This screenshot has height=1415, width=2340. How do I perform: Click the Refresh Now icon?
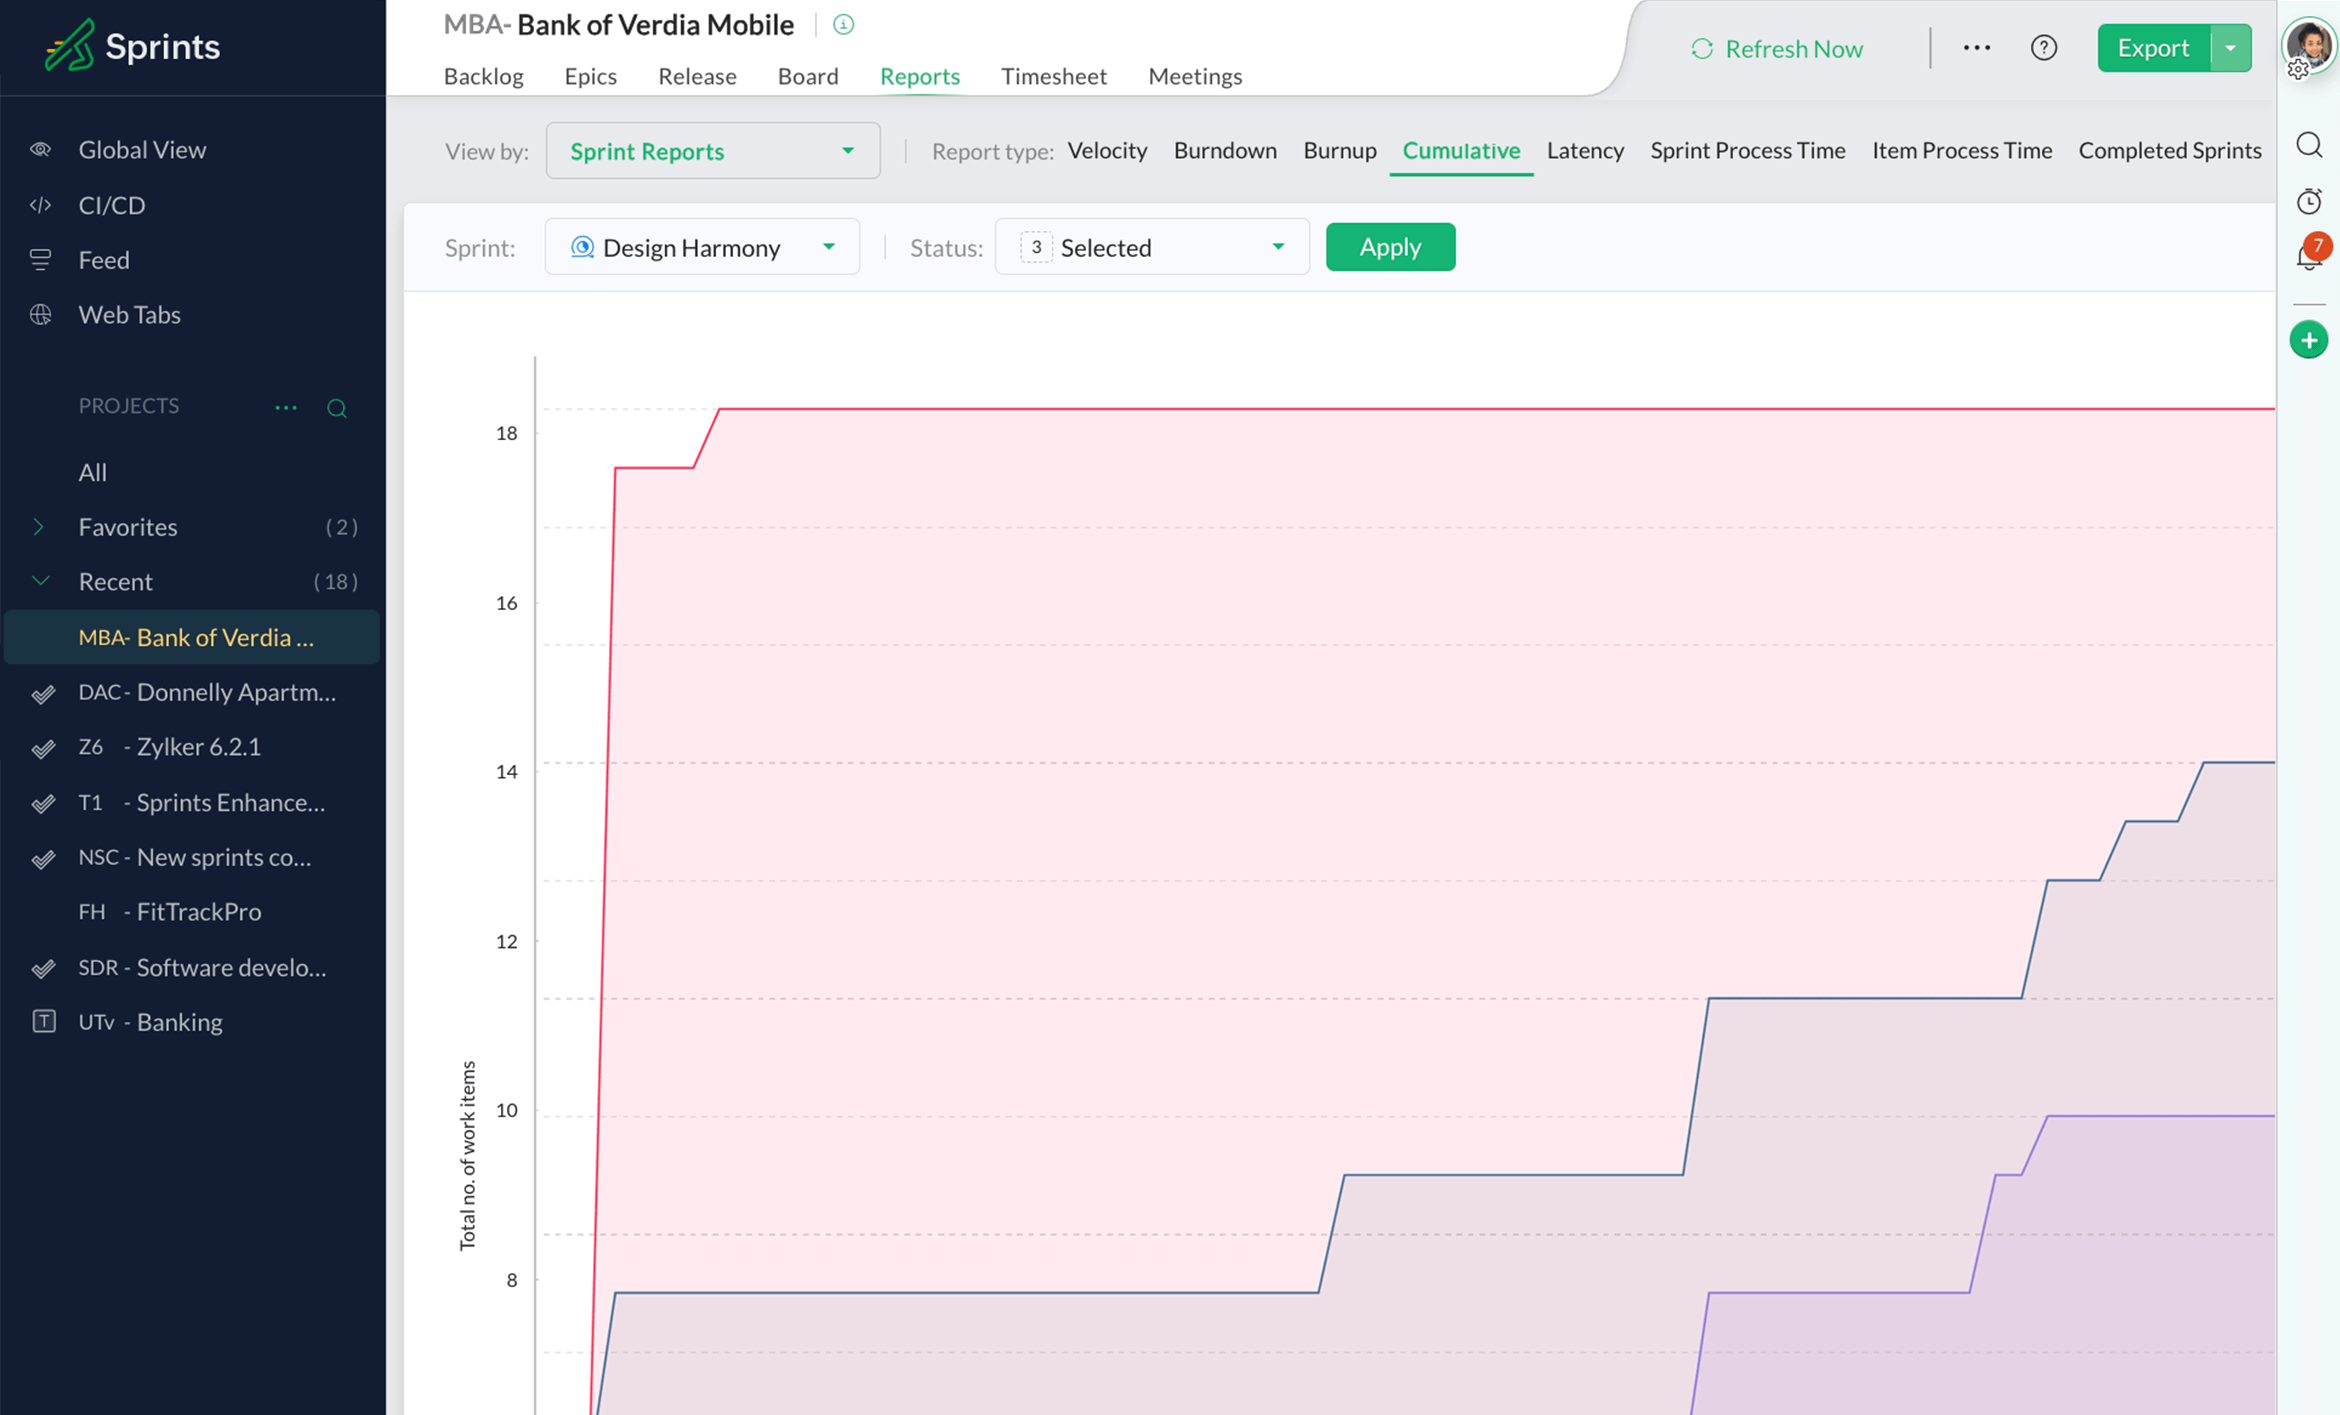[1700, 47]
